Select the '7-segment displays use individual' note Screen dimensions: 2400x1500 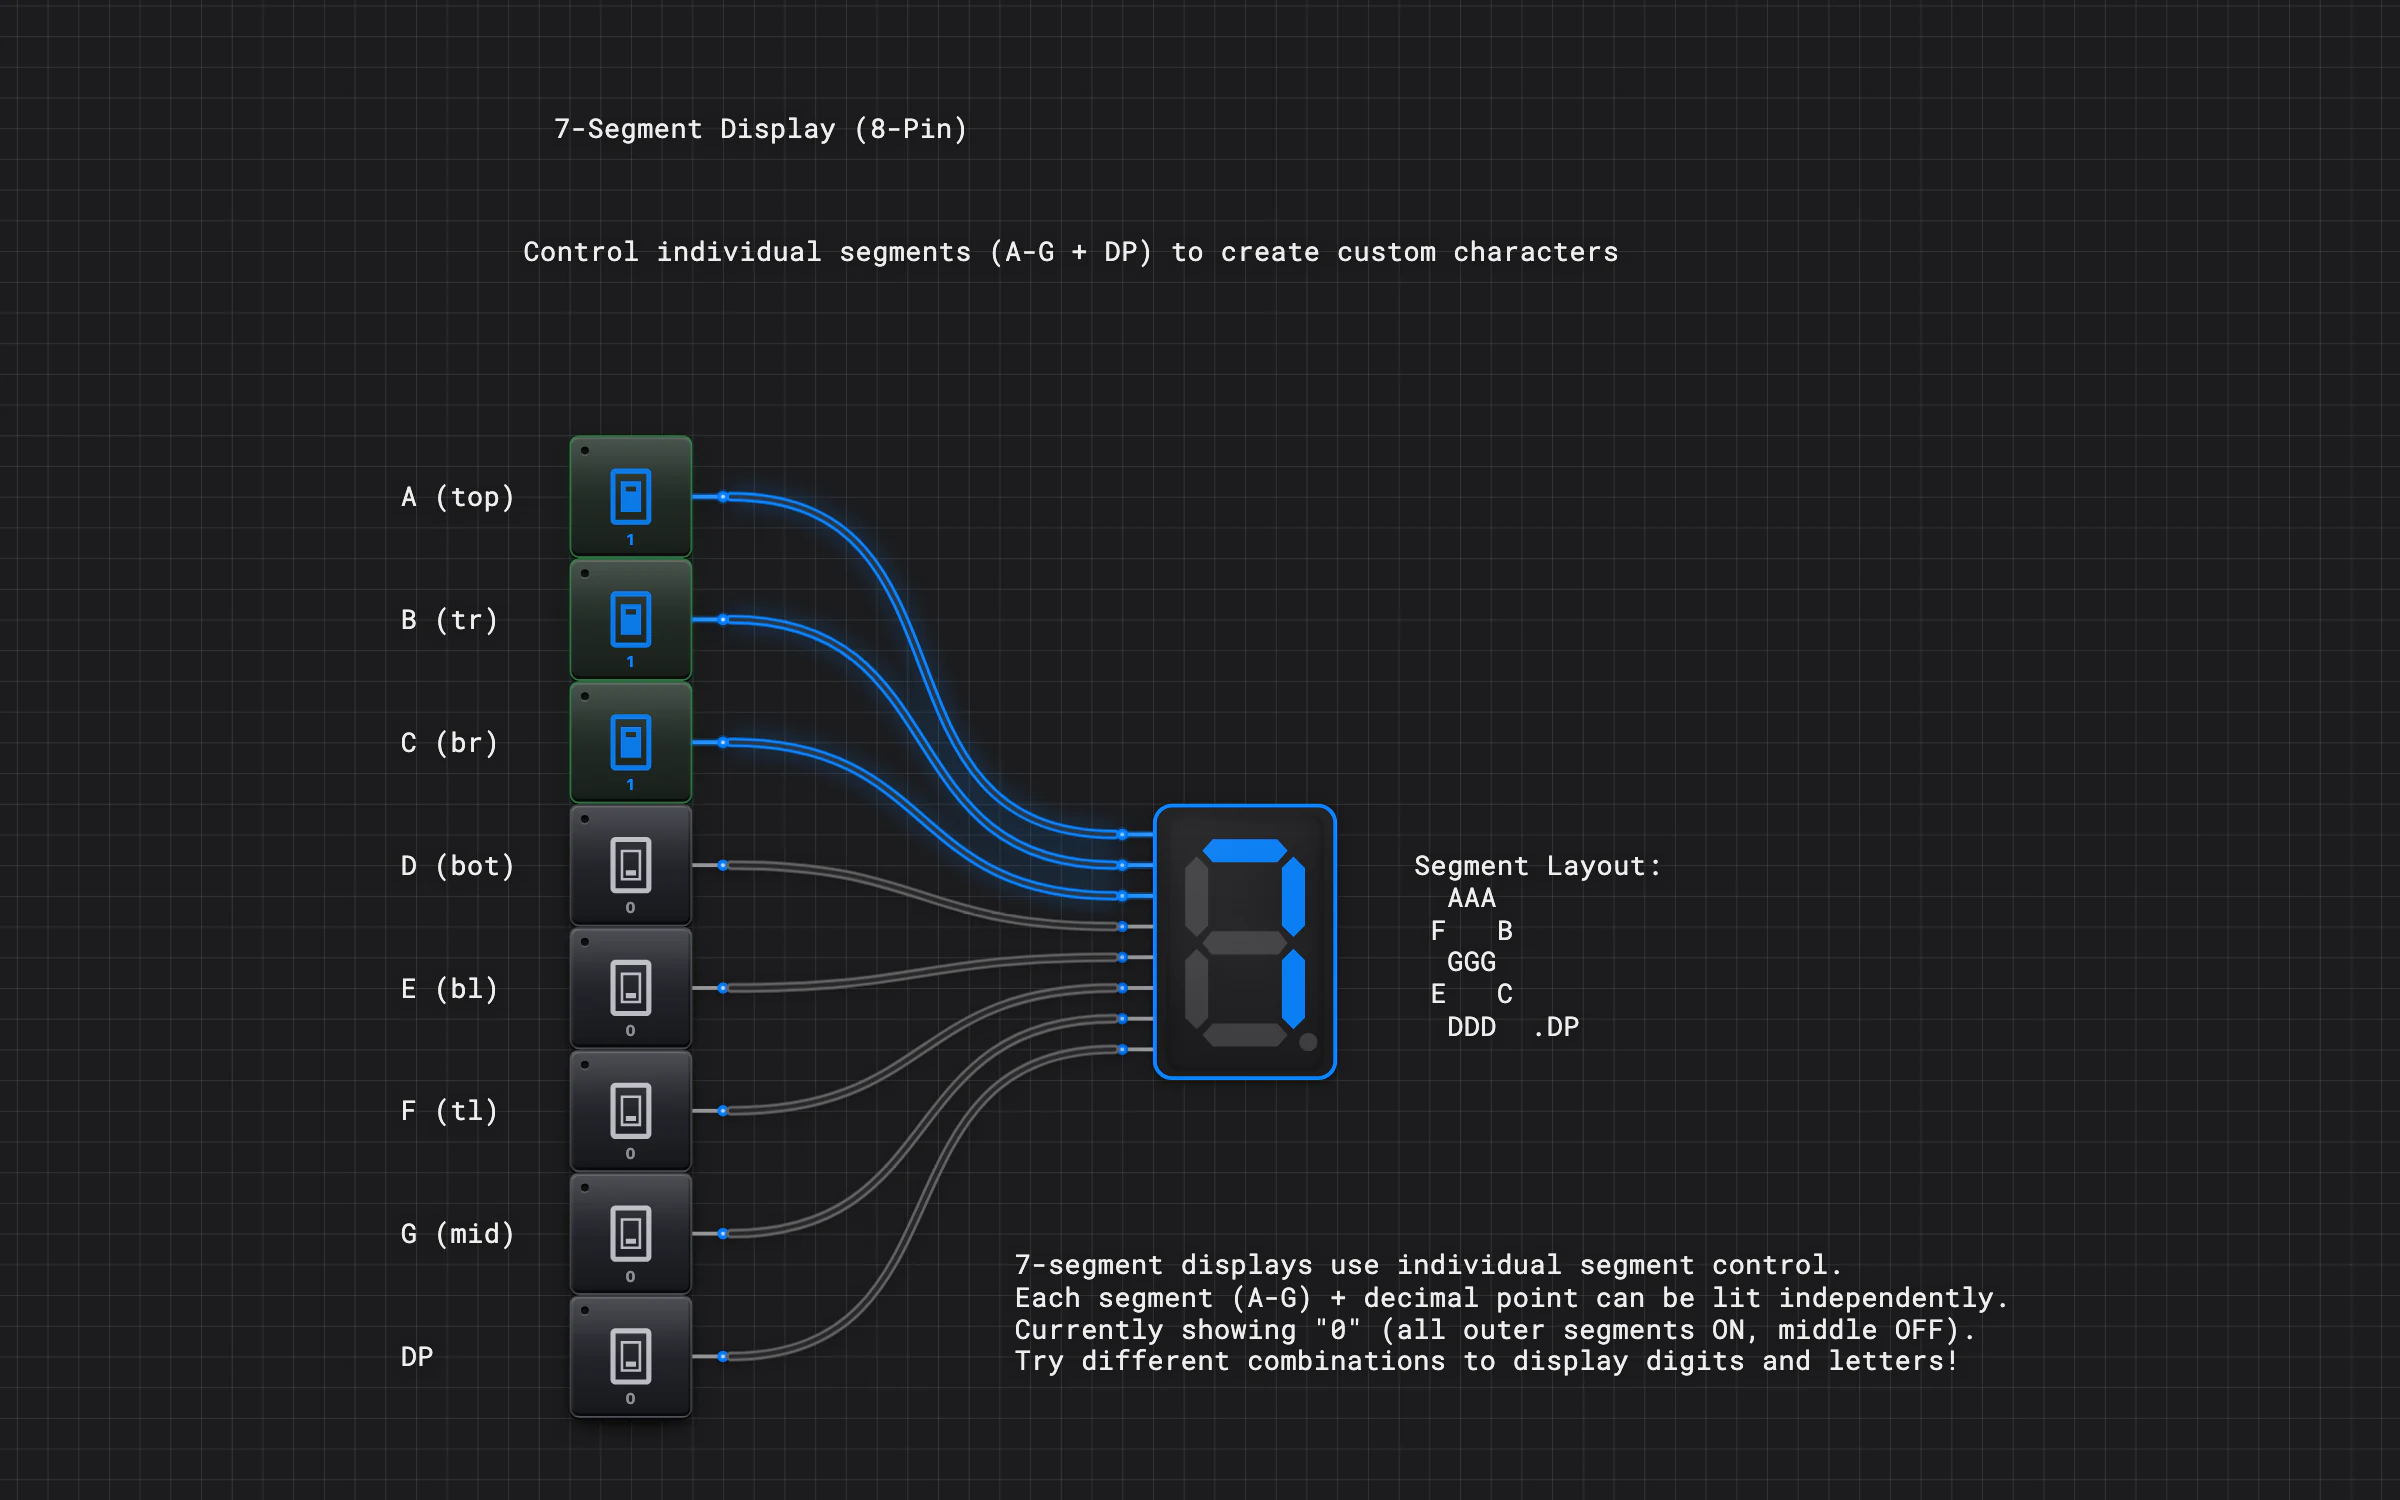coord(1511,1313)
